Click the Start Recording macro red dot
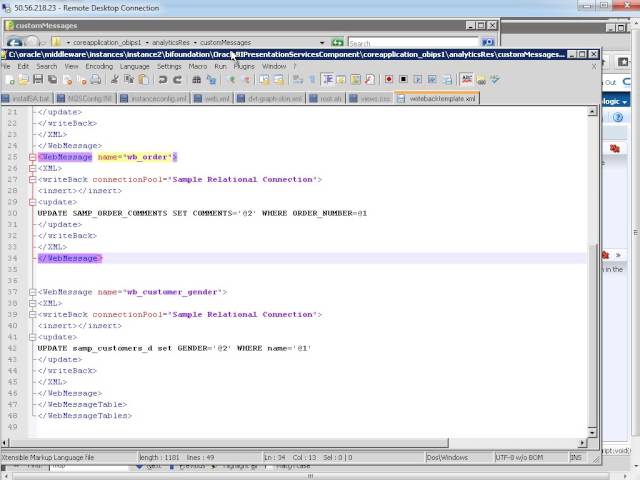Image resolution: width=640 pixels, height=480 pixels. point(389,80)
